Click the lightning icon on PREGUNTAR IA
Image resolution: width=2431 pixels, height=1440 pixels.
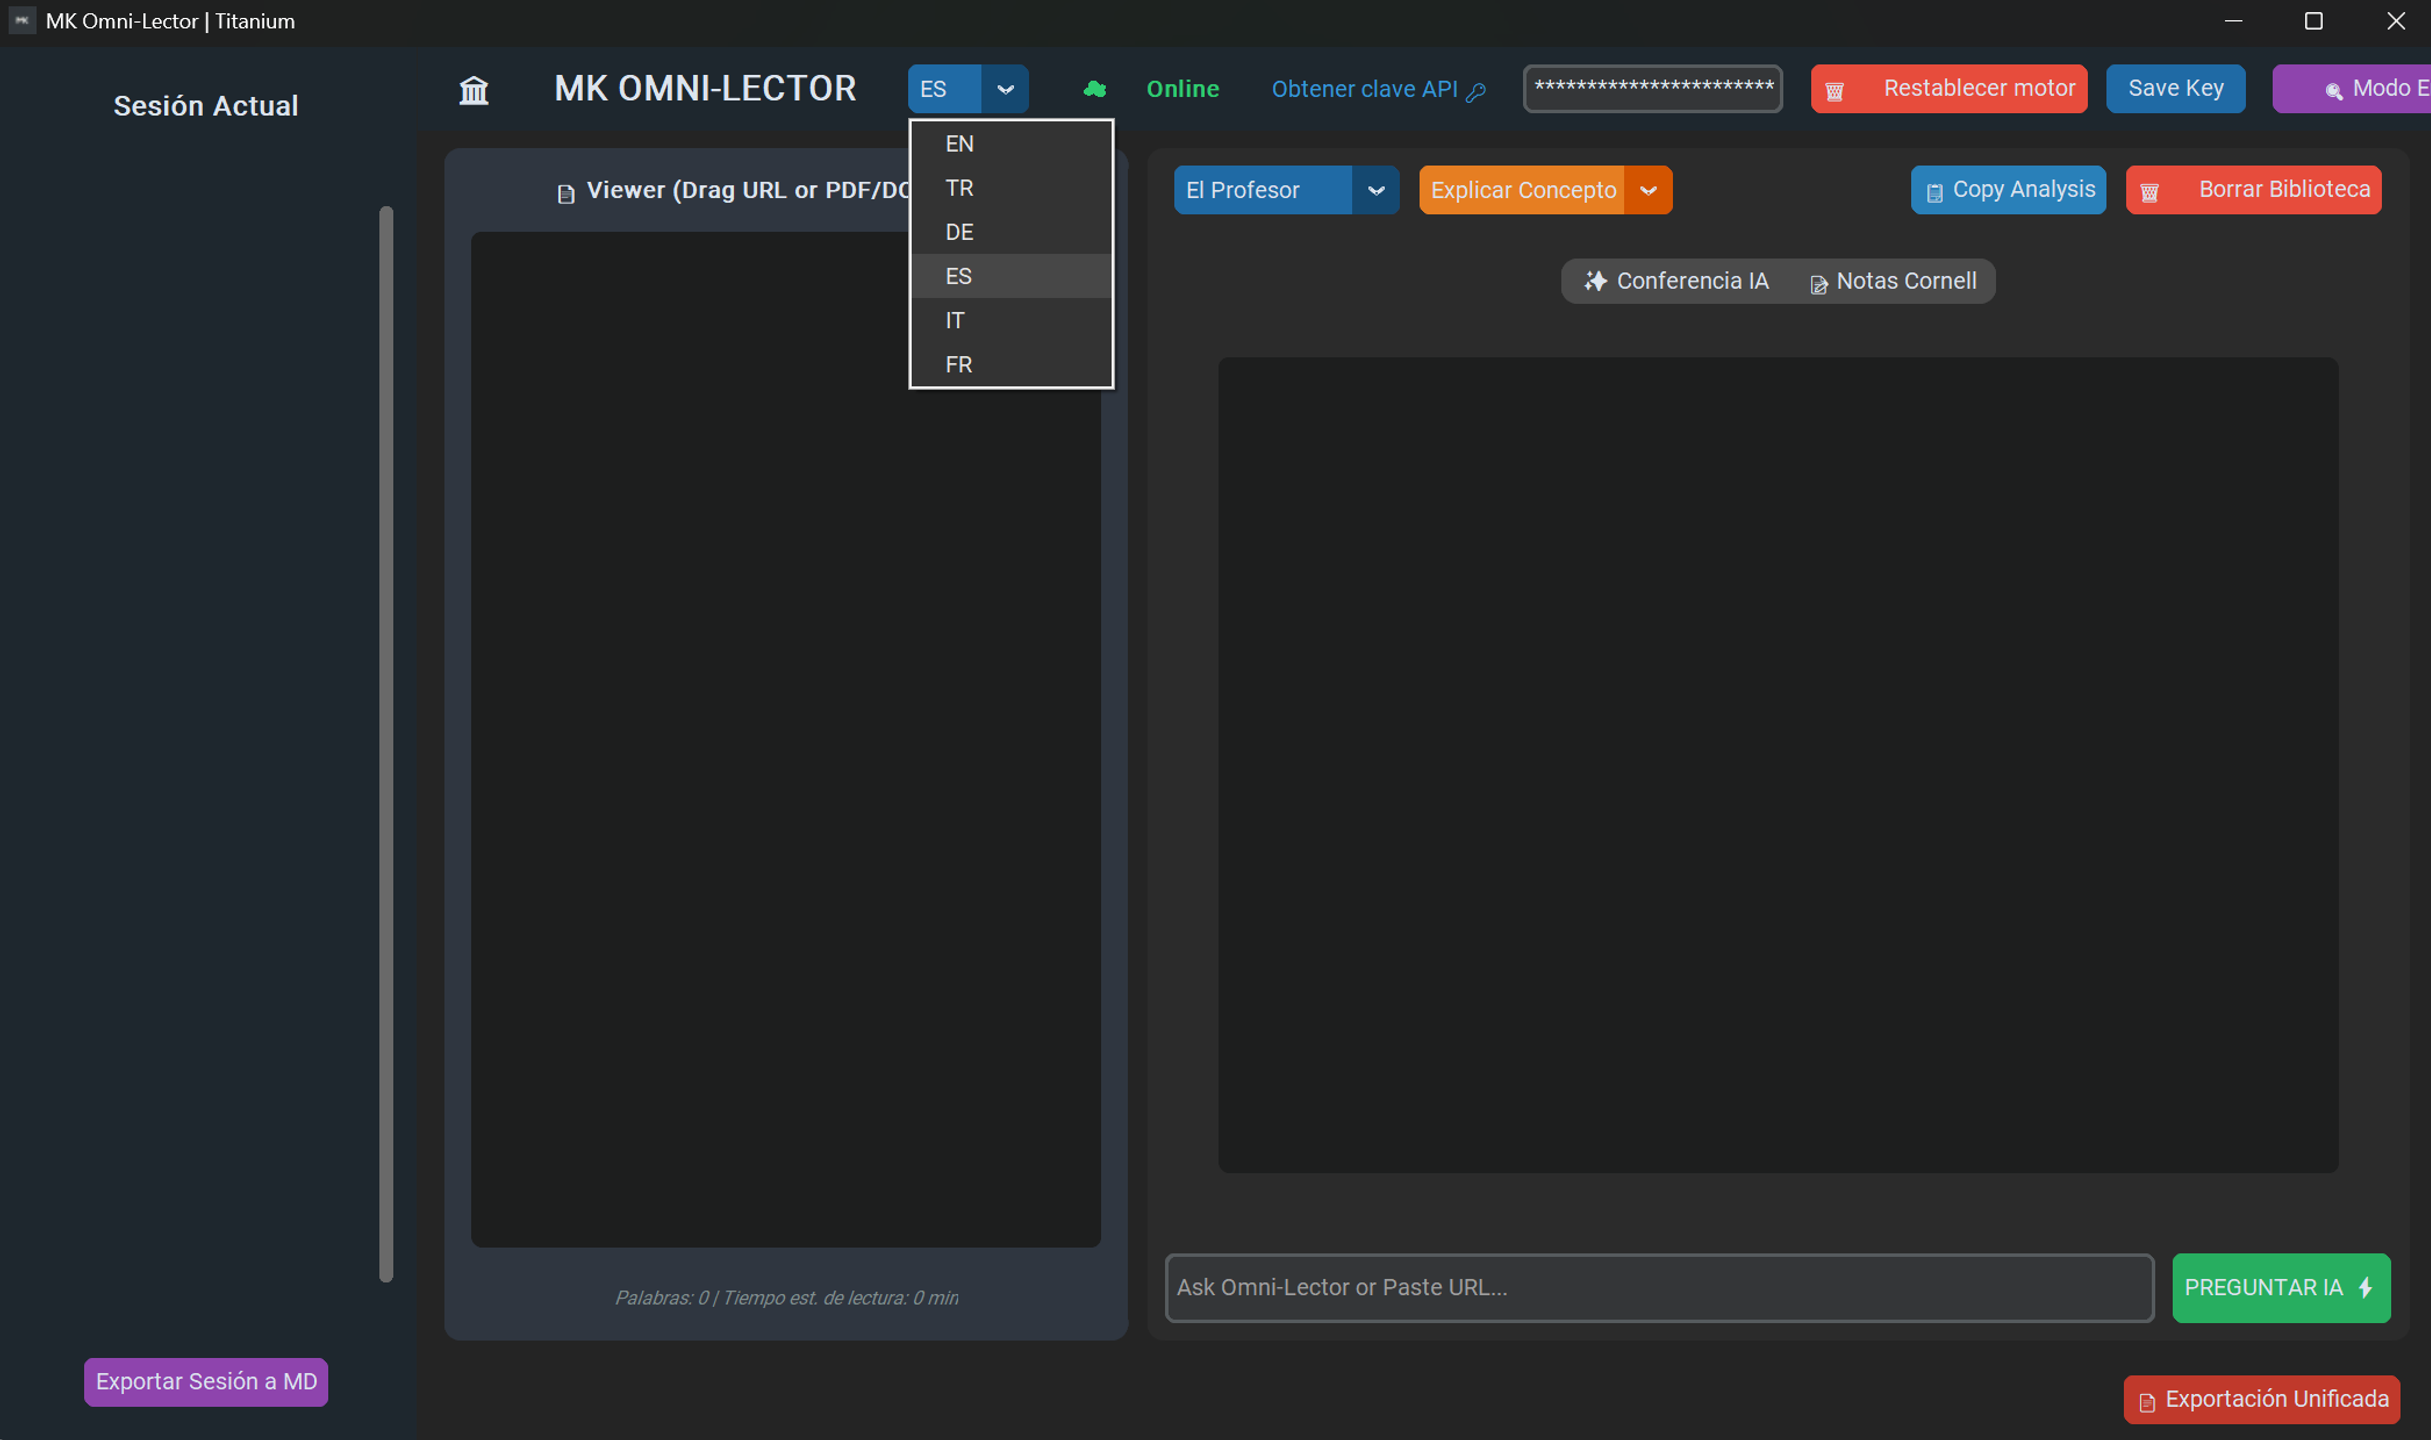(2365, 1287)
